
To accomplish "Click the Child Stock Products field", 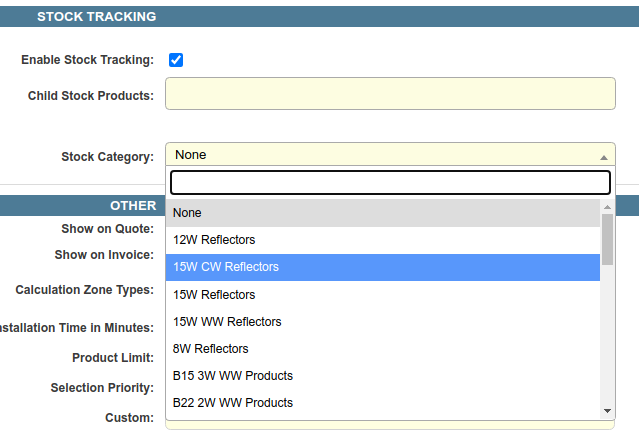I will pos(390,93).
